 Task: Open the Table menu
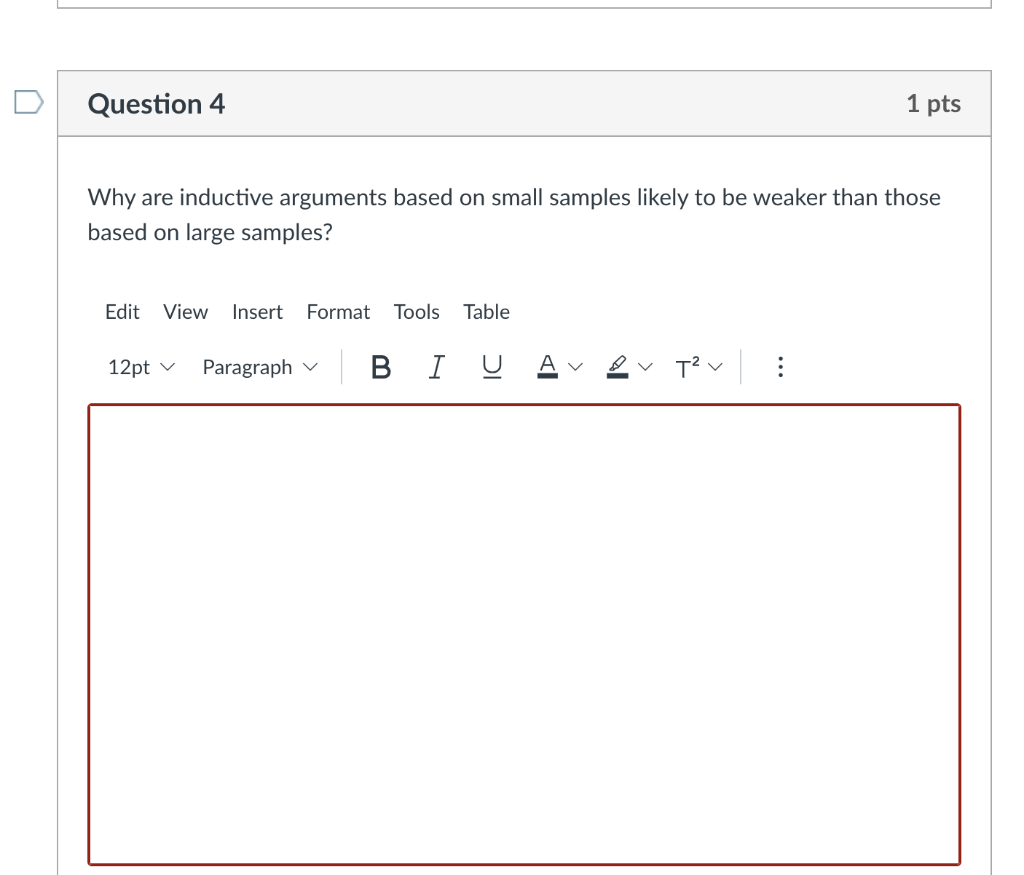point(486,312)
